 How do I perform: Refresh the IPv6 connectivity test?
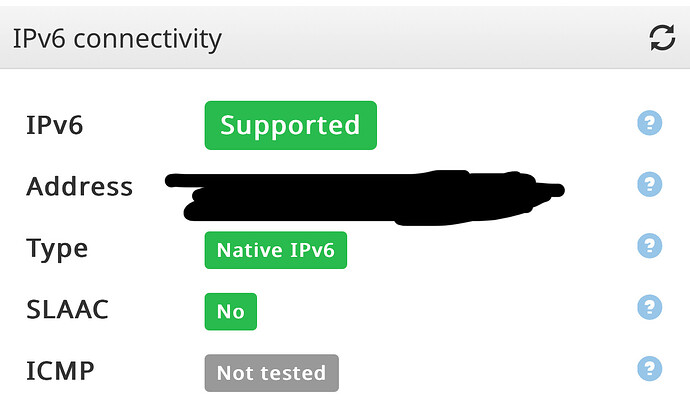(x=662, y=38)
